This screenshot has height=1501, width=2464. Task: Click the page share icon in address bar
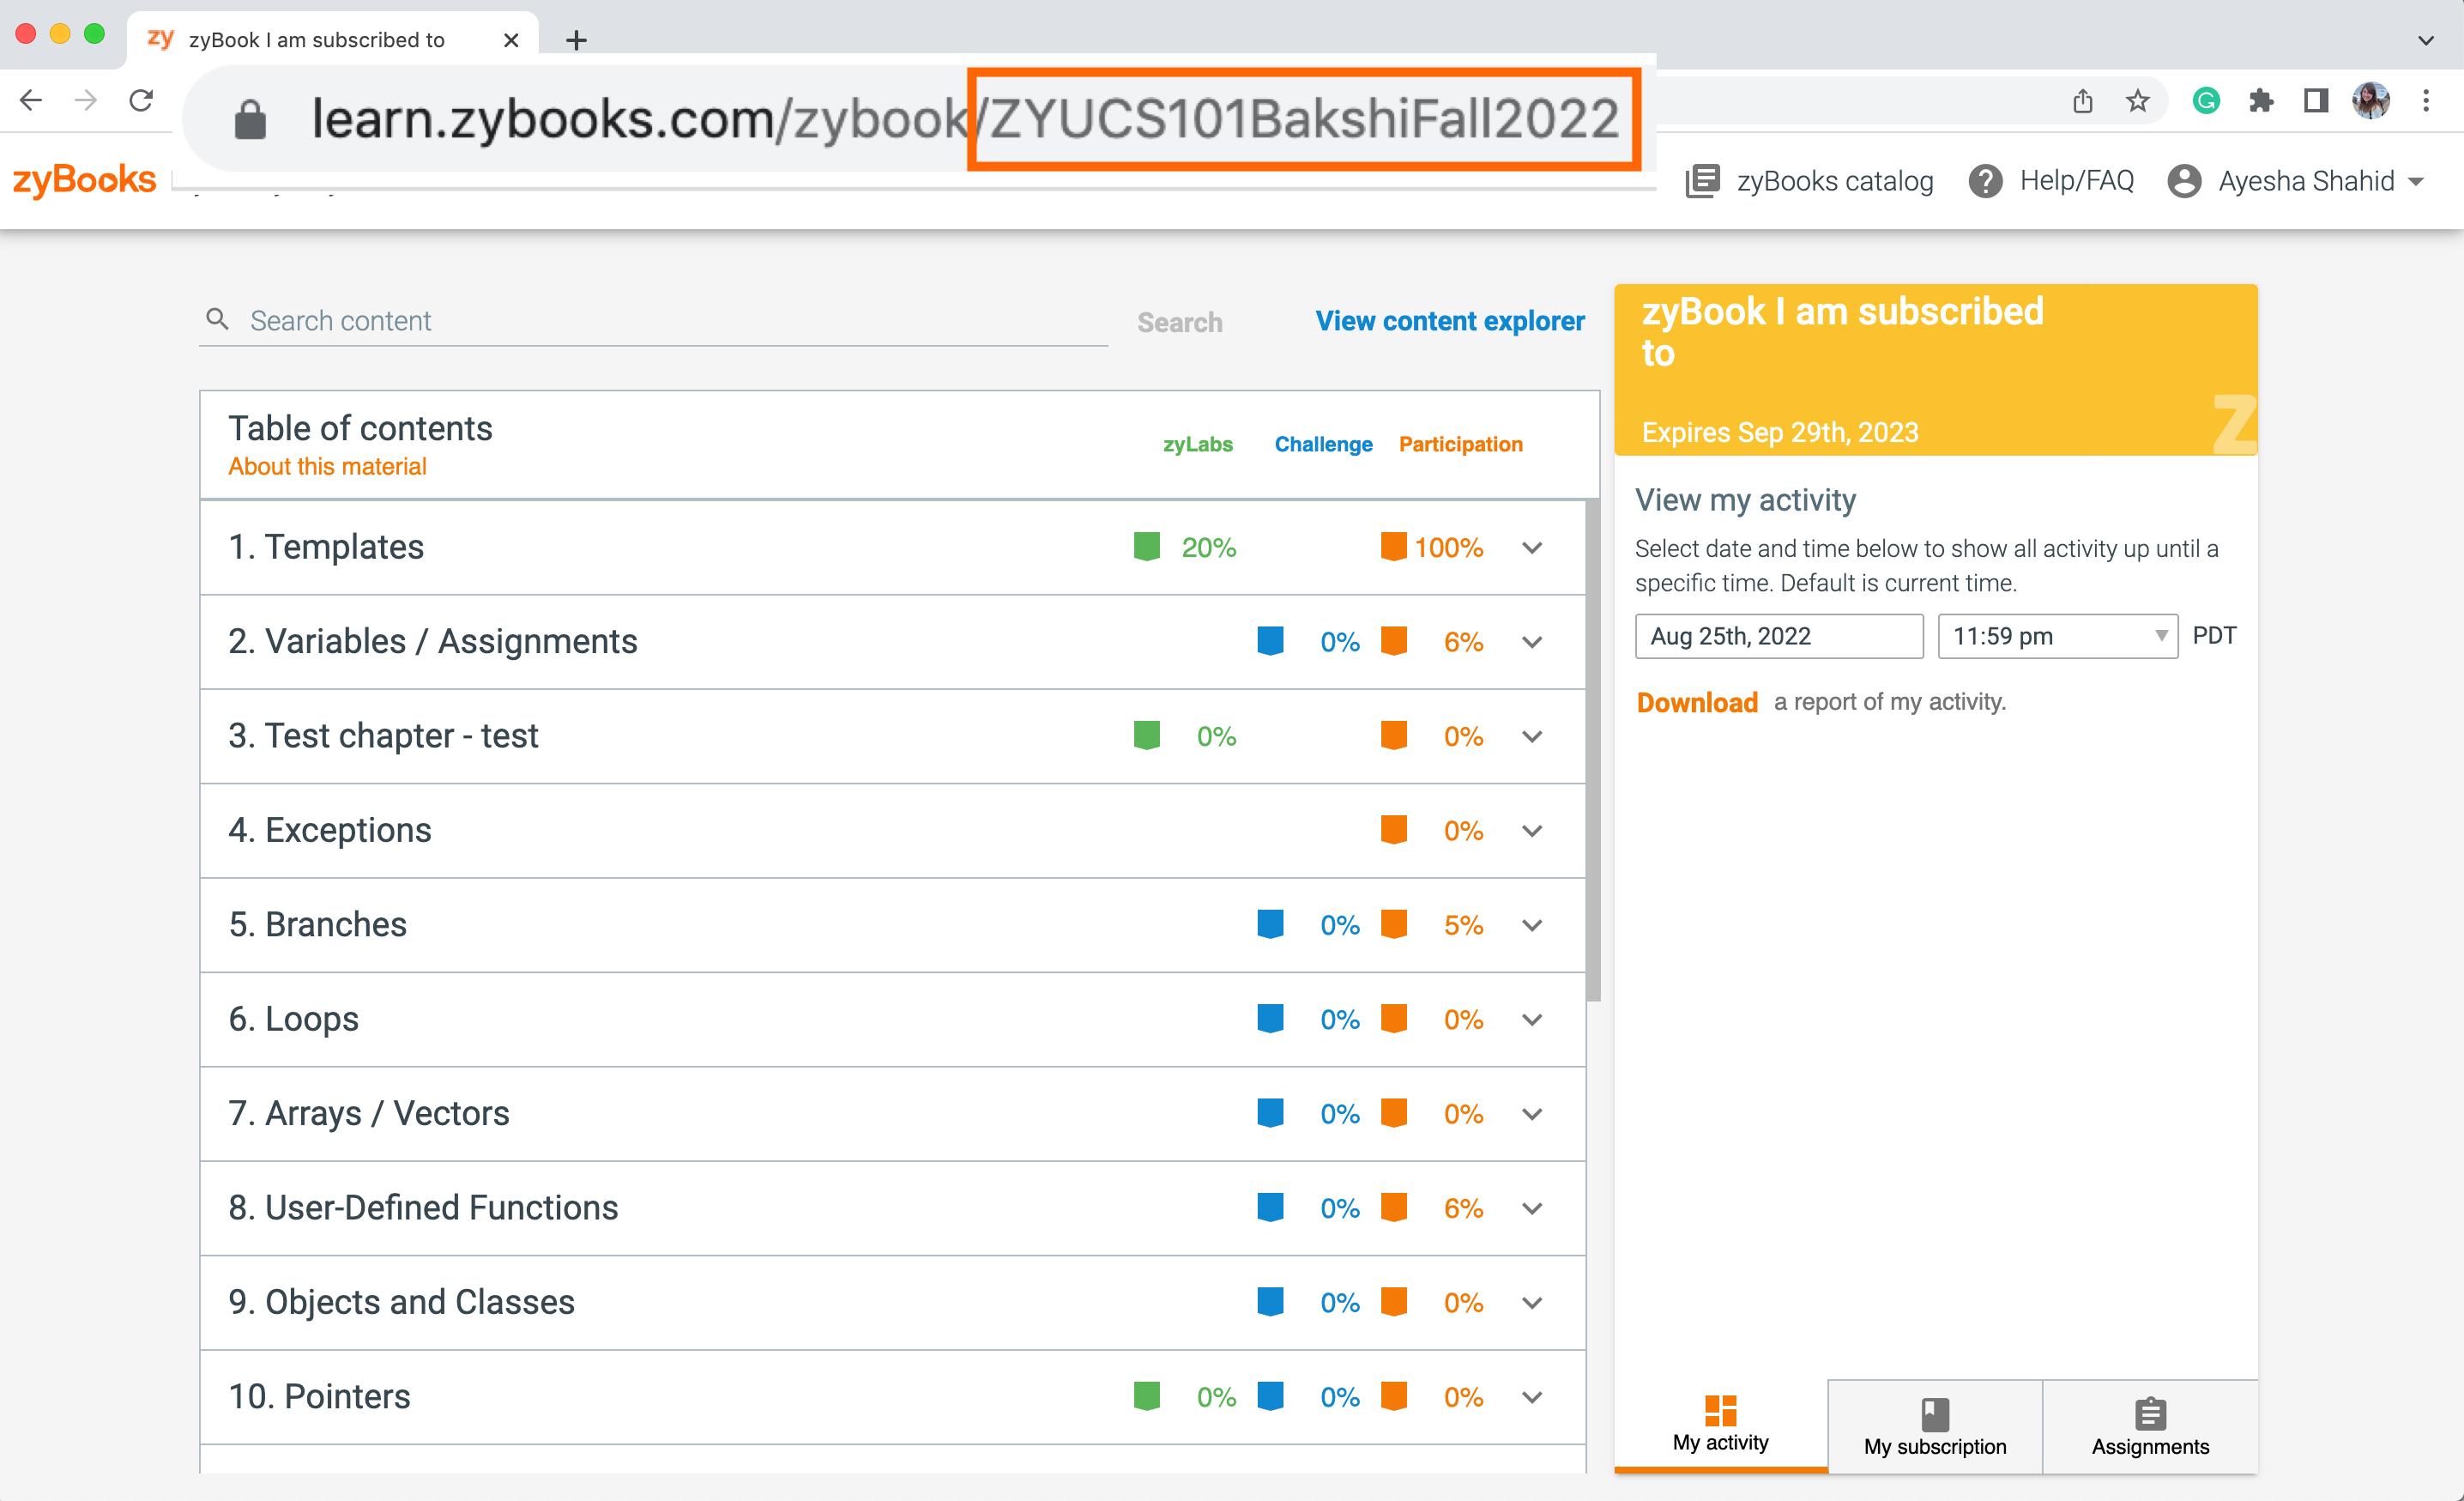tap(2083, 100)
